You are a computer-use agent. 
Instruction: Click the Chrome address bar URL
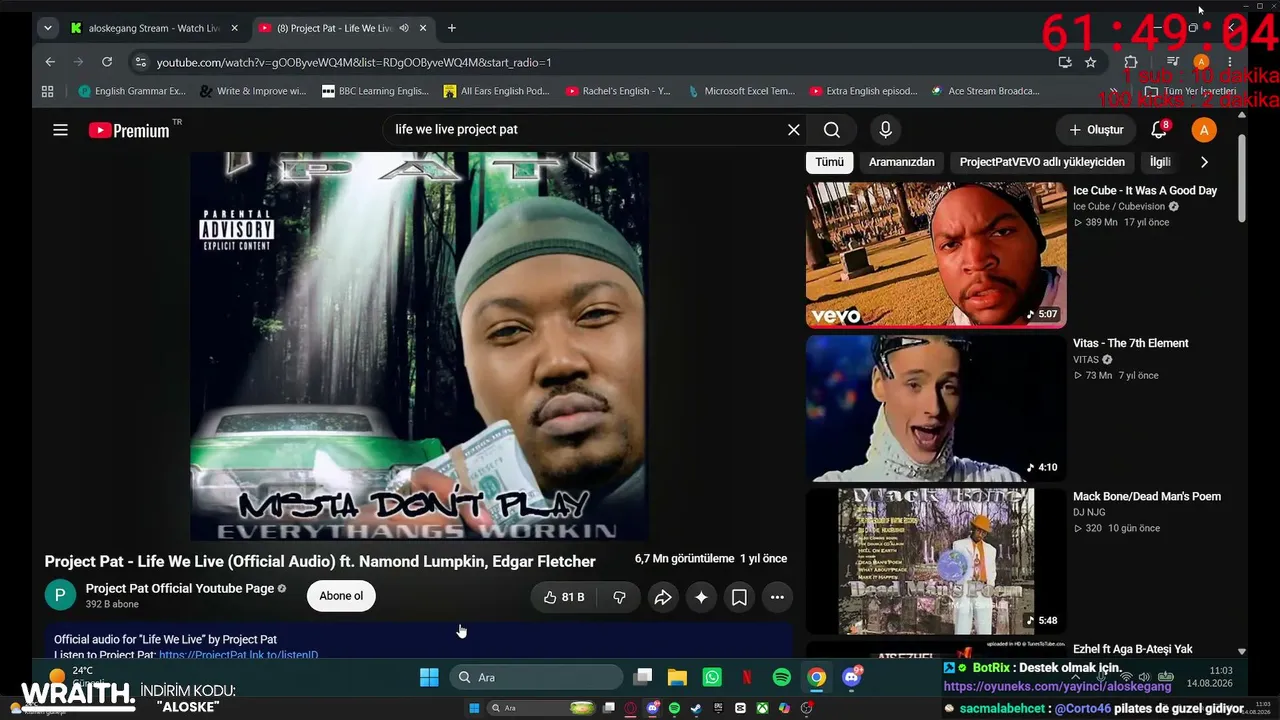354,62
